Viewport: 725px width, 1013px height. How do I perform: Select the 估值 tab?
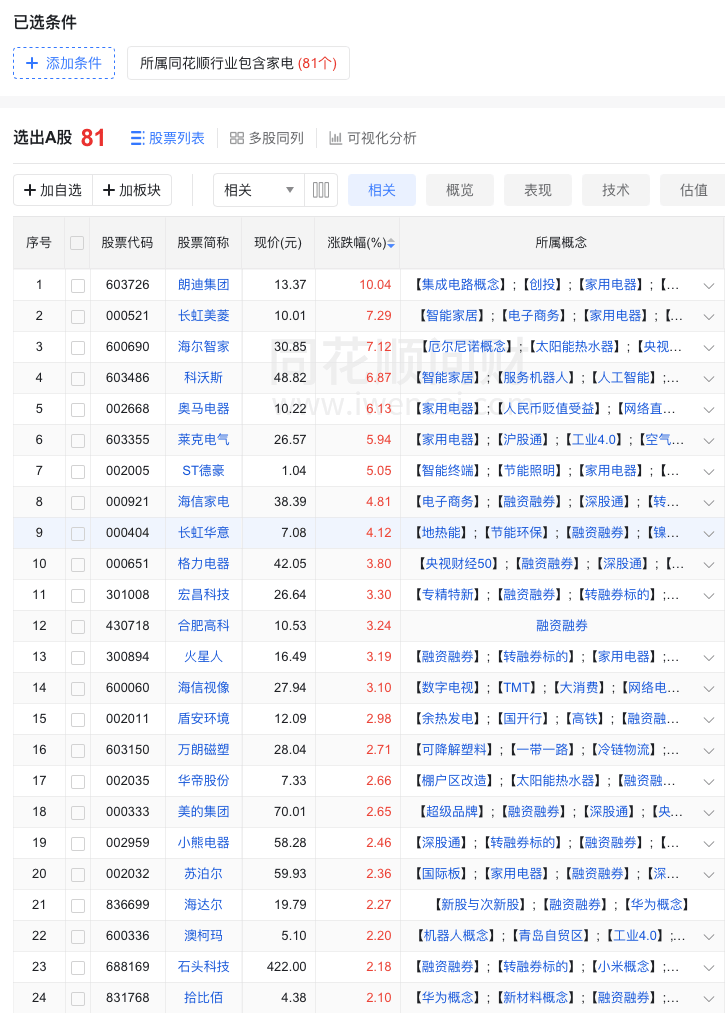pyautogui.click(x=693, y=190)
